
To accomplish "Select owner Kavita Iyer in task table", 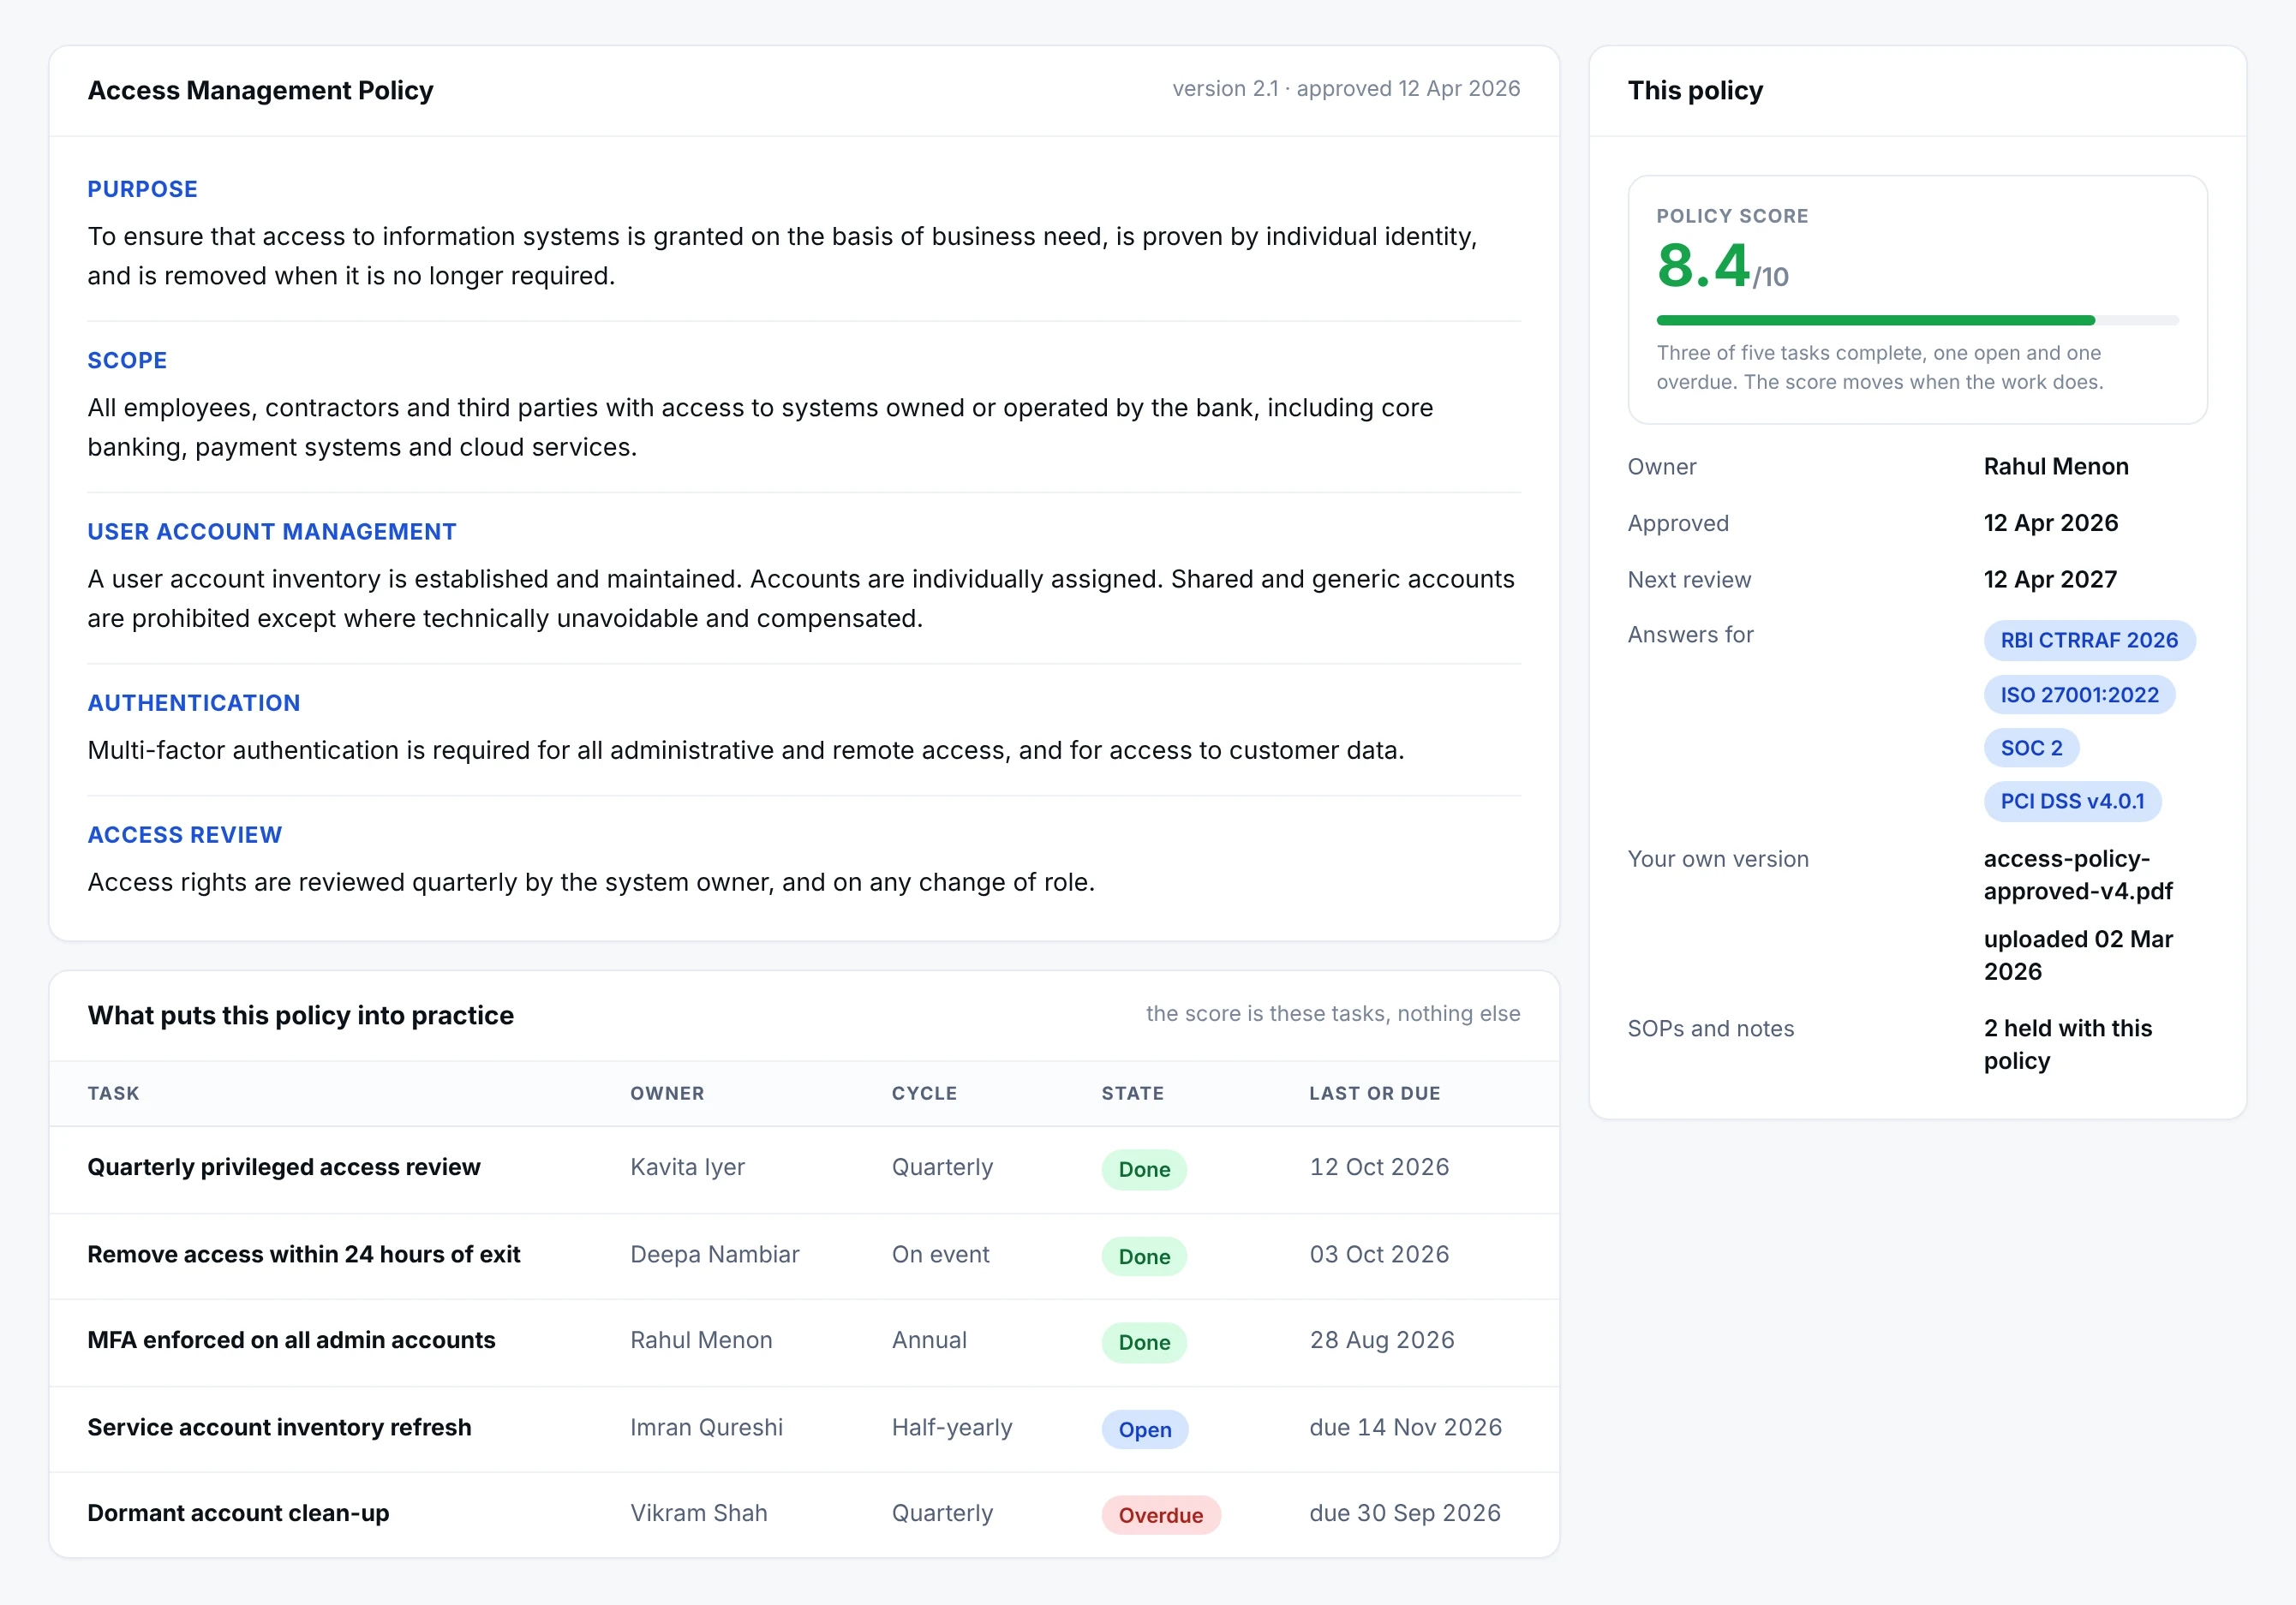I will coord(687,1167).
